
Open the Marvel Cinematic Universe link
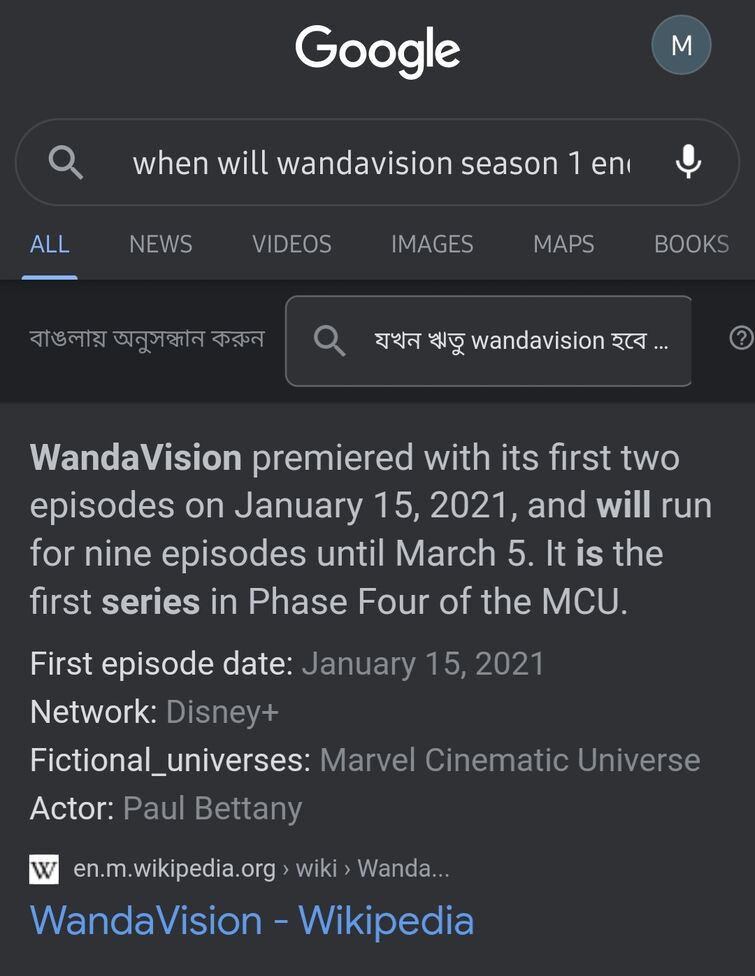[509, 760]
